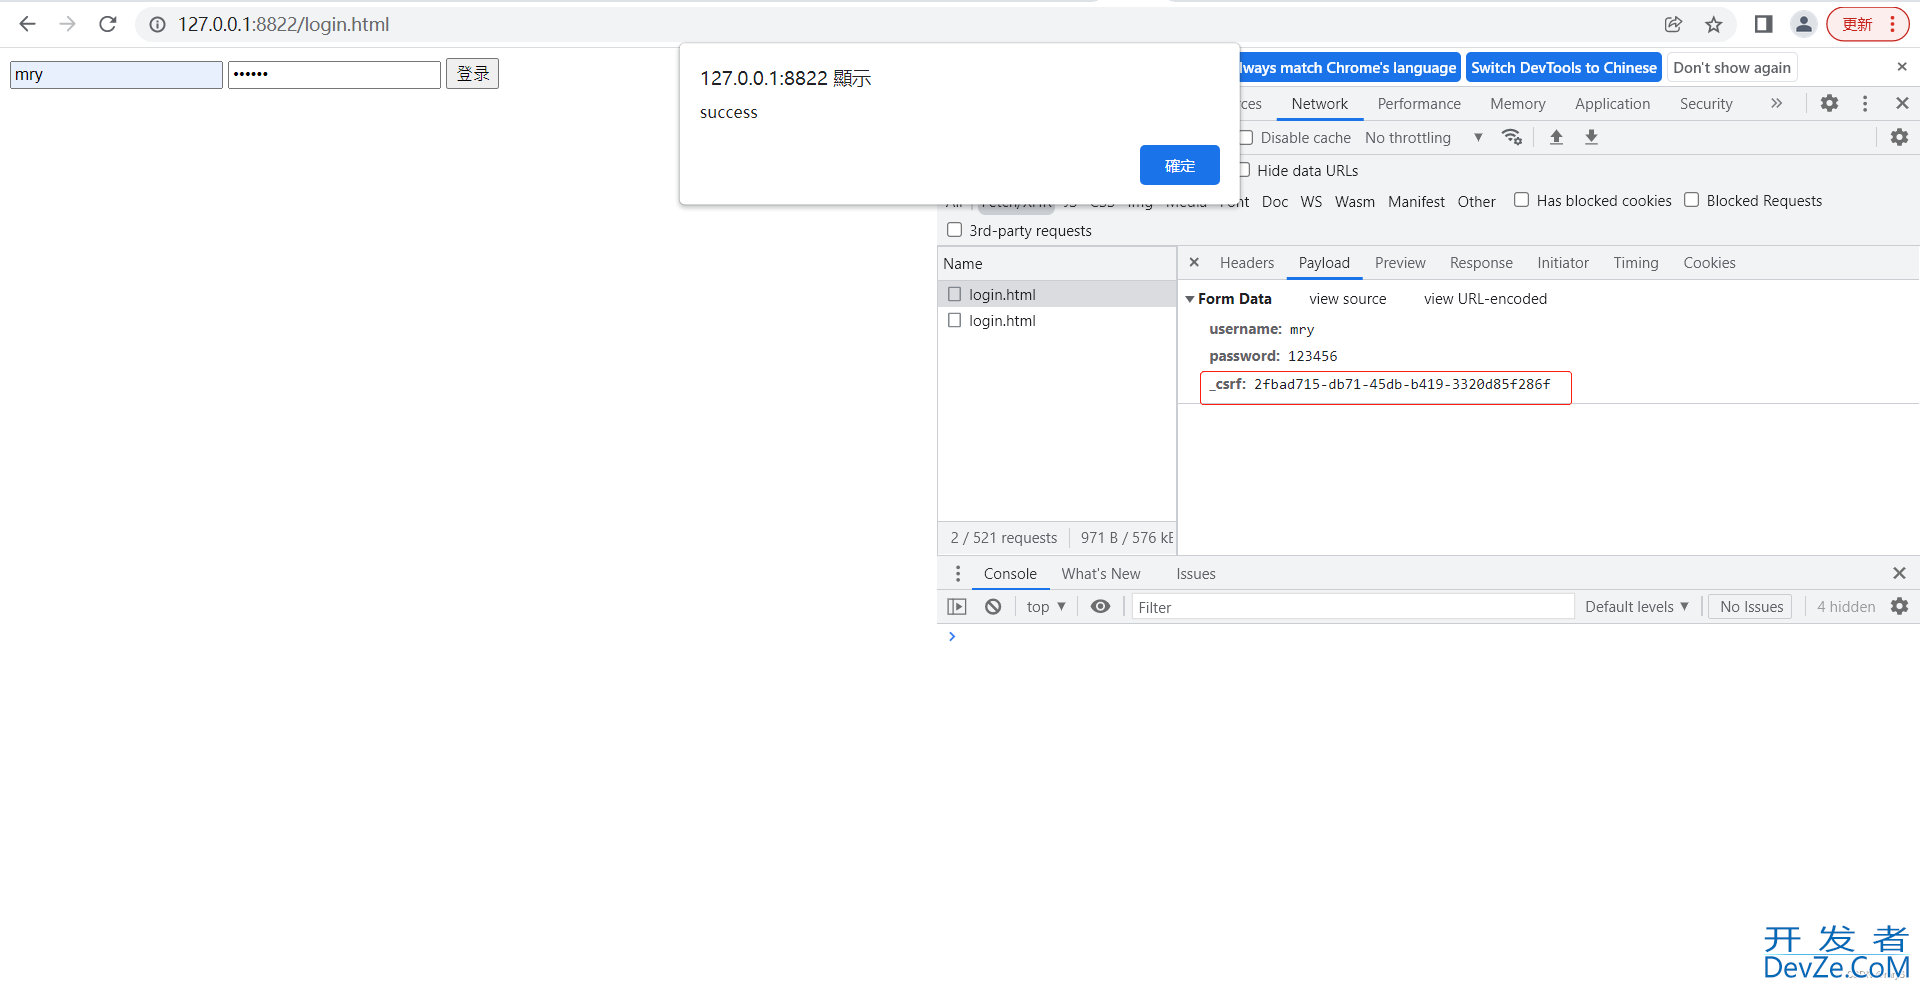Open Network settings gear icon
Viewport: 1920px width, 989px height.
(1899, 137)
